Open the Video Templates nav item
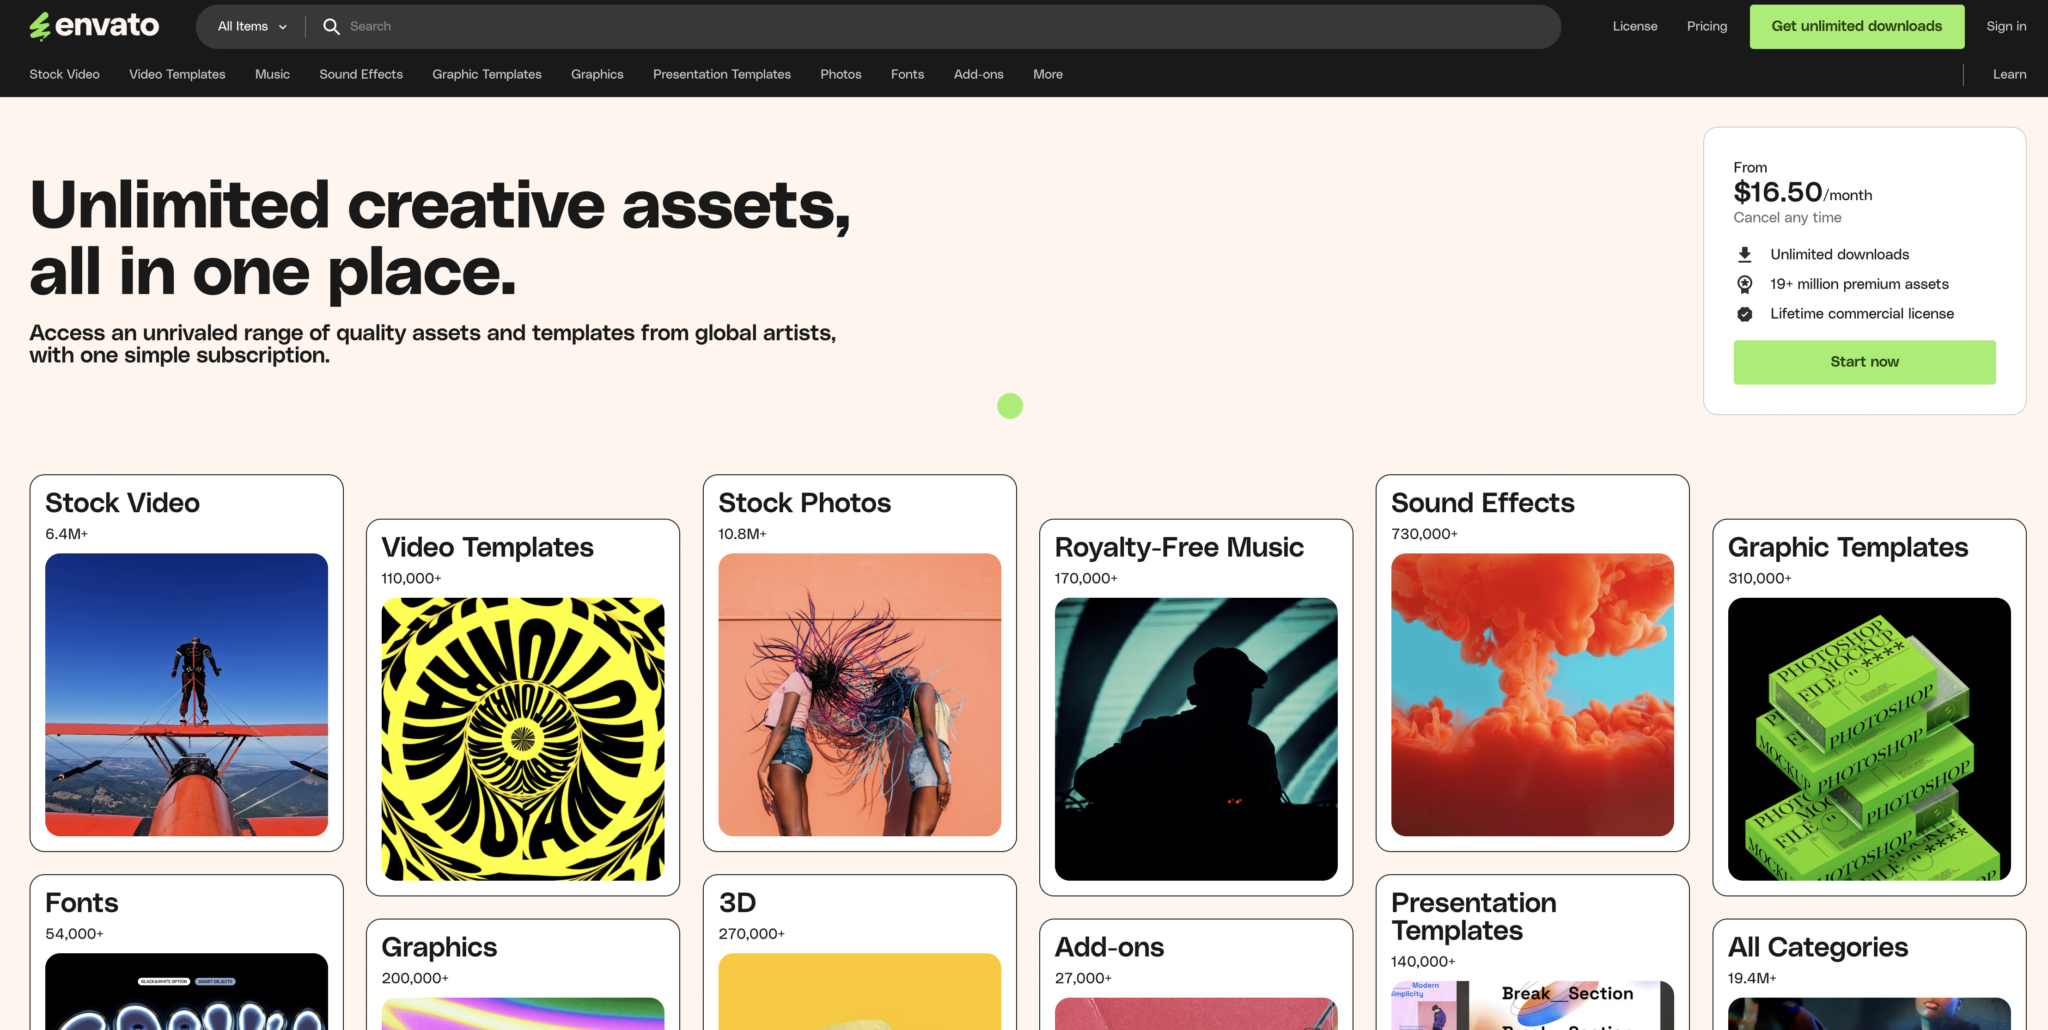Image resolution: width=2048 pixels, height=1030 pixels. 177,75
